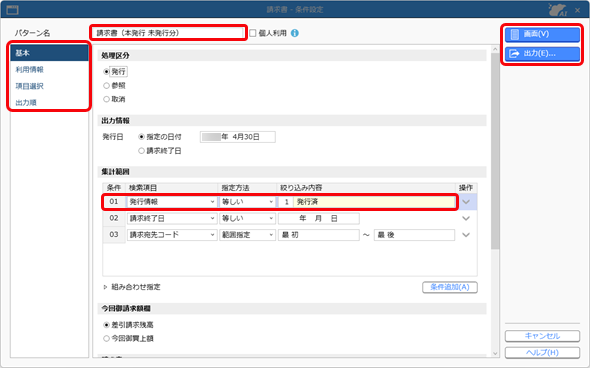Click the 発行日 date field
590x368 pixels.
point(238,137)
